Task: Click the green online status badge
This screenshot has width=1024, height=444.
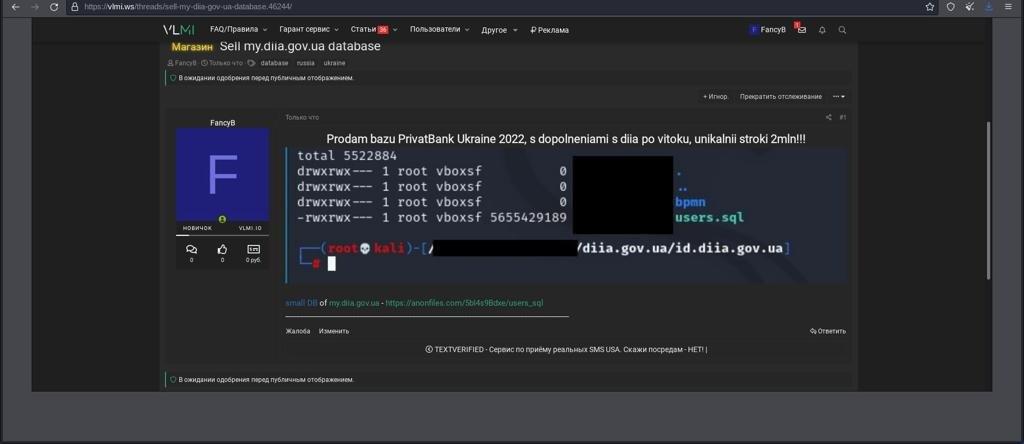Action: point(222,219)
